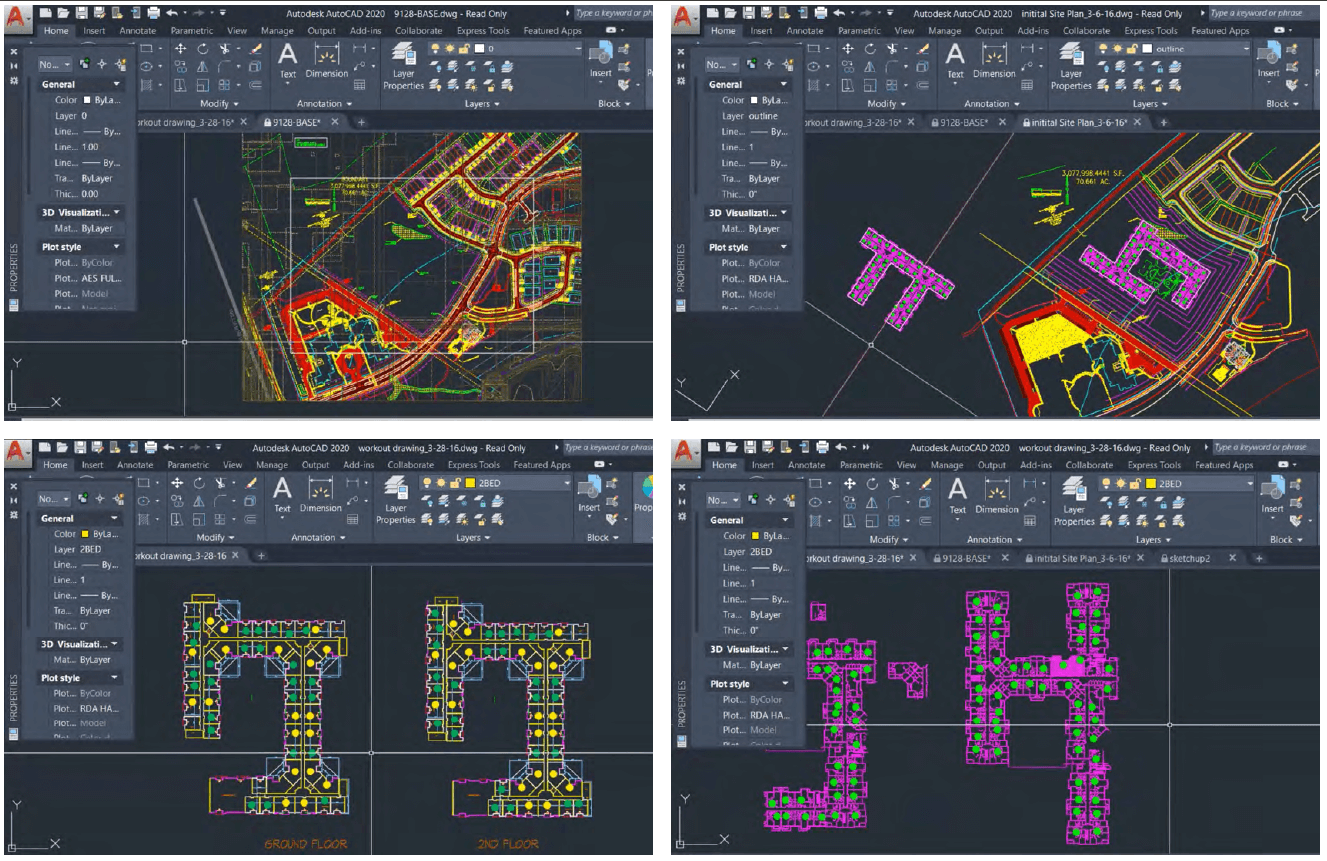Image resolution: width=1327 pixels, height=861 pixels.
Task: Click the Dimension tool in the top-left window
Action: (x=327, y=60)
